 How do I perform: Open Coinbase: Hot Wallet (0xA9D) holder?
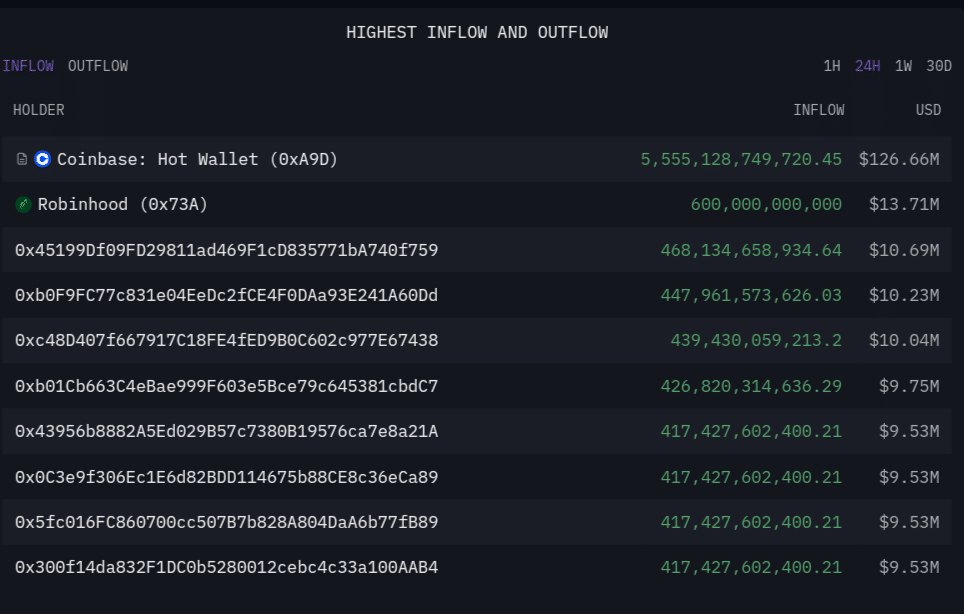[x=197, y=159]
